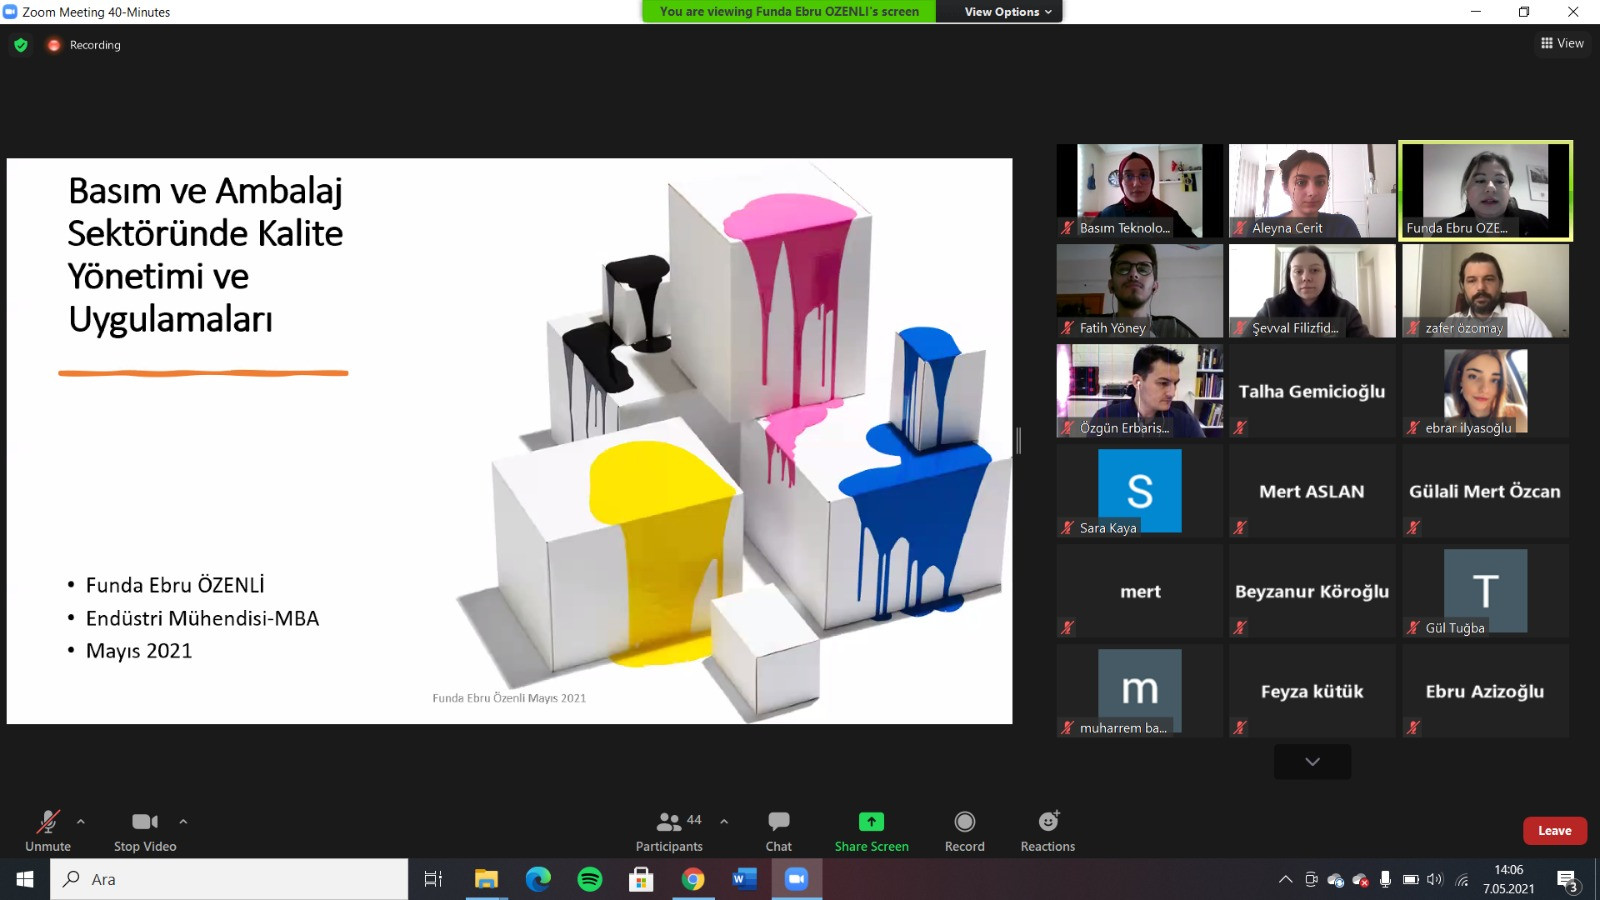1600x900 pixels.
Task: Open Spotify from taskbar
Action: click(590, 879)
